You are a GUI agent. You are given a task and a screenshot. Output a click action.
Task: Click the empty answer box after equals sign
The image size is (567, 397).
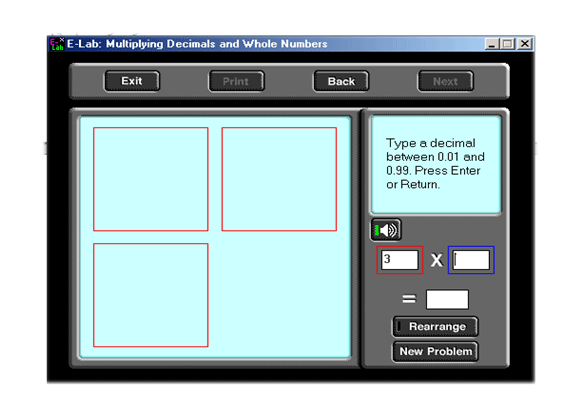click(x=447, y=299)
